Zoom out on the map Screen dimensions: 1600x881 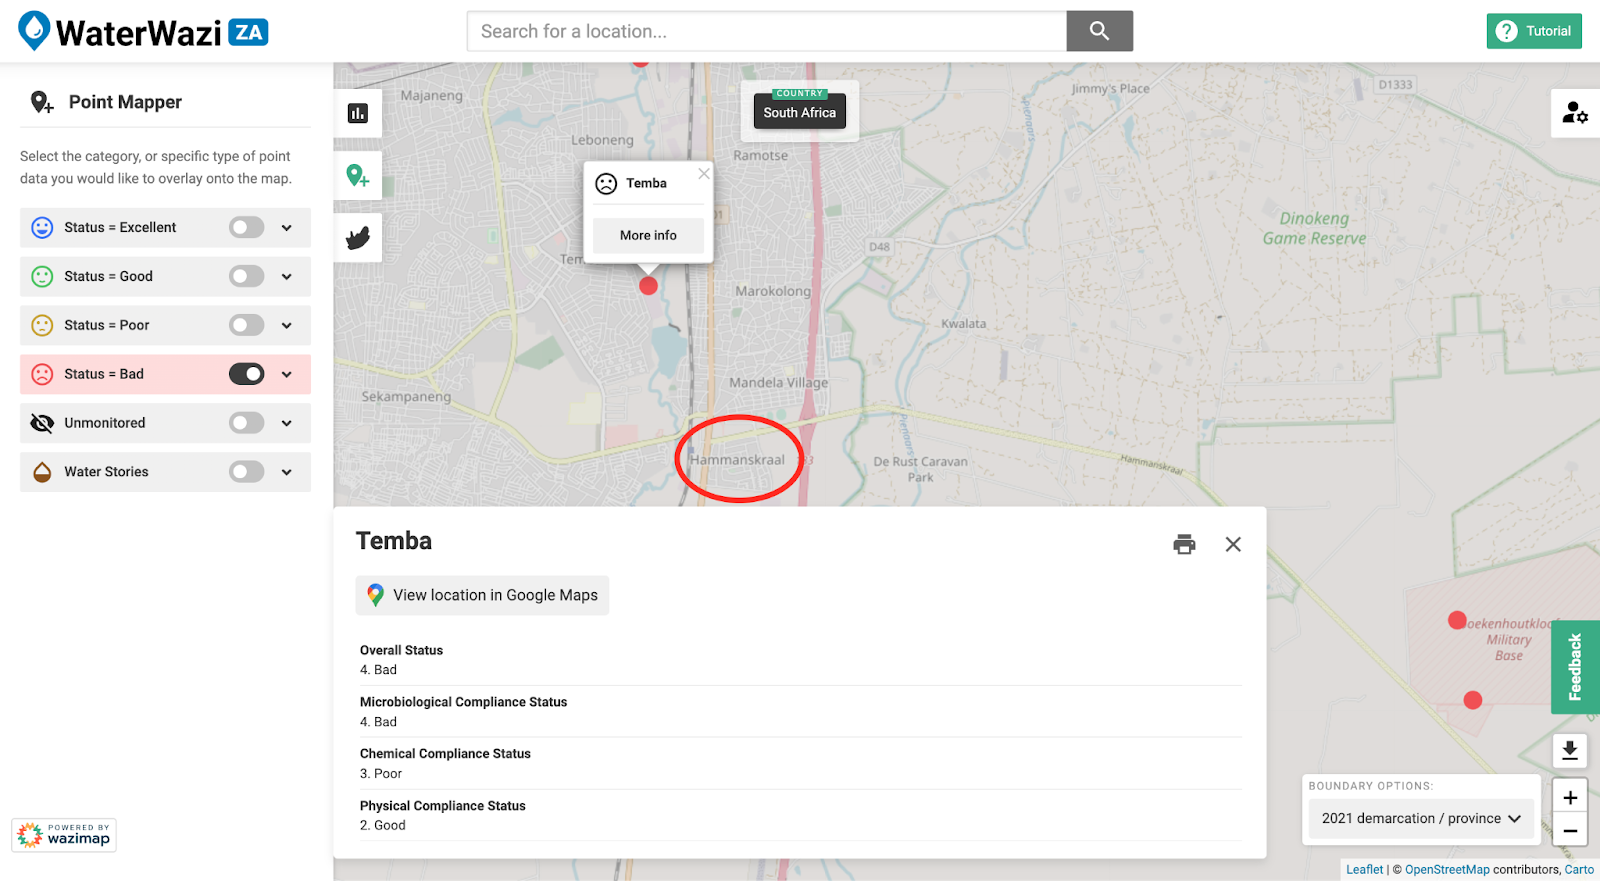click(1570, 830)
